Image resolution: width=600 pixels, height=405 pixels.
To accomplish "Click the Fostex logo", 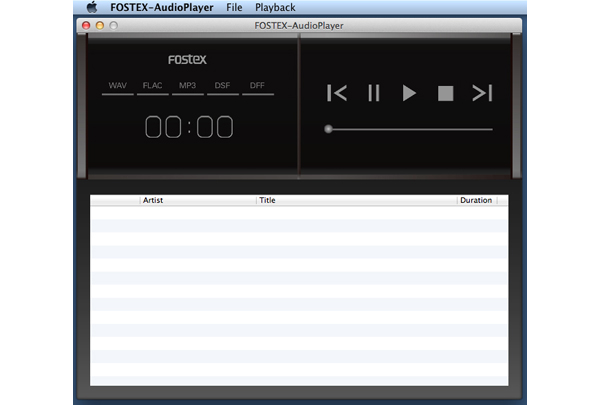I will click(x=187, y=59).
